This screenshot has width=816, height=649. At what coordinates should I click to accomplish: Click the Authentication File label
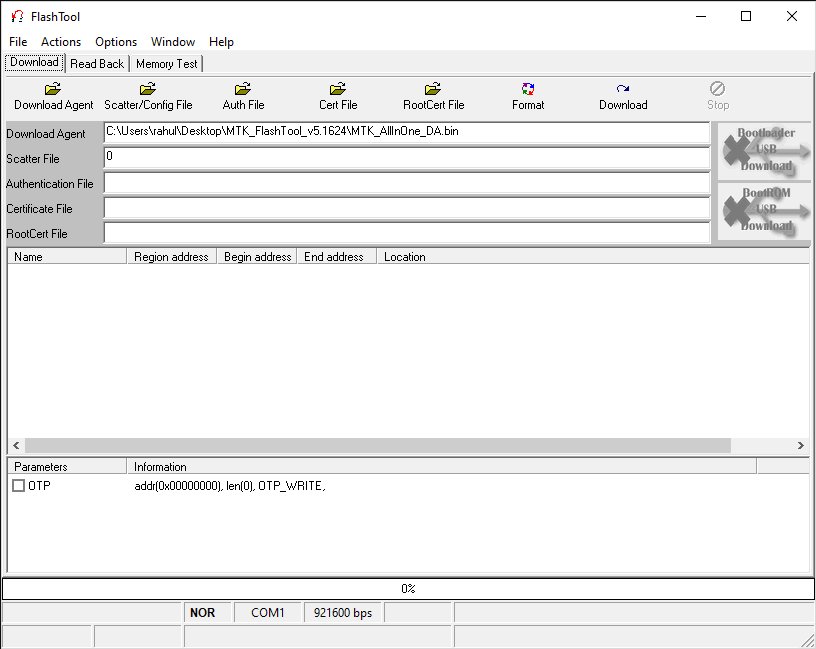(x=50, y=184)
